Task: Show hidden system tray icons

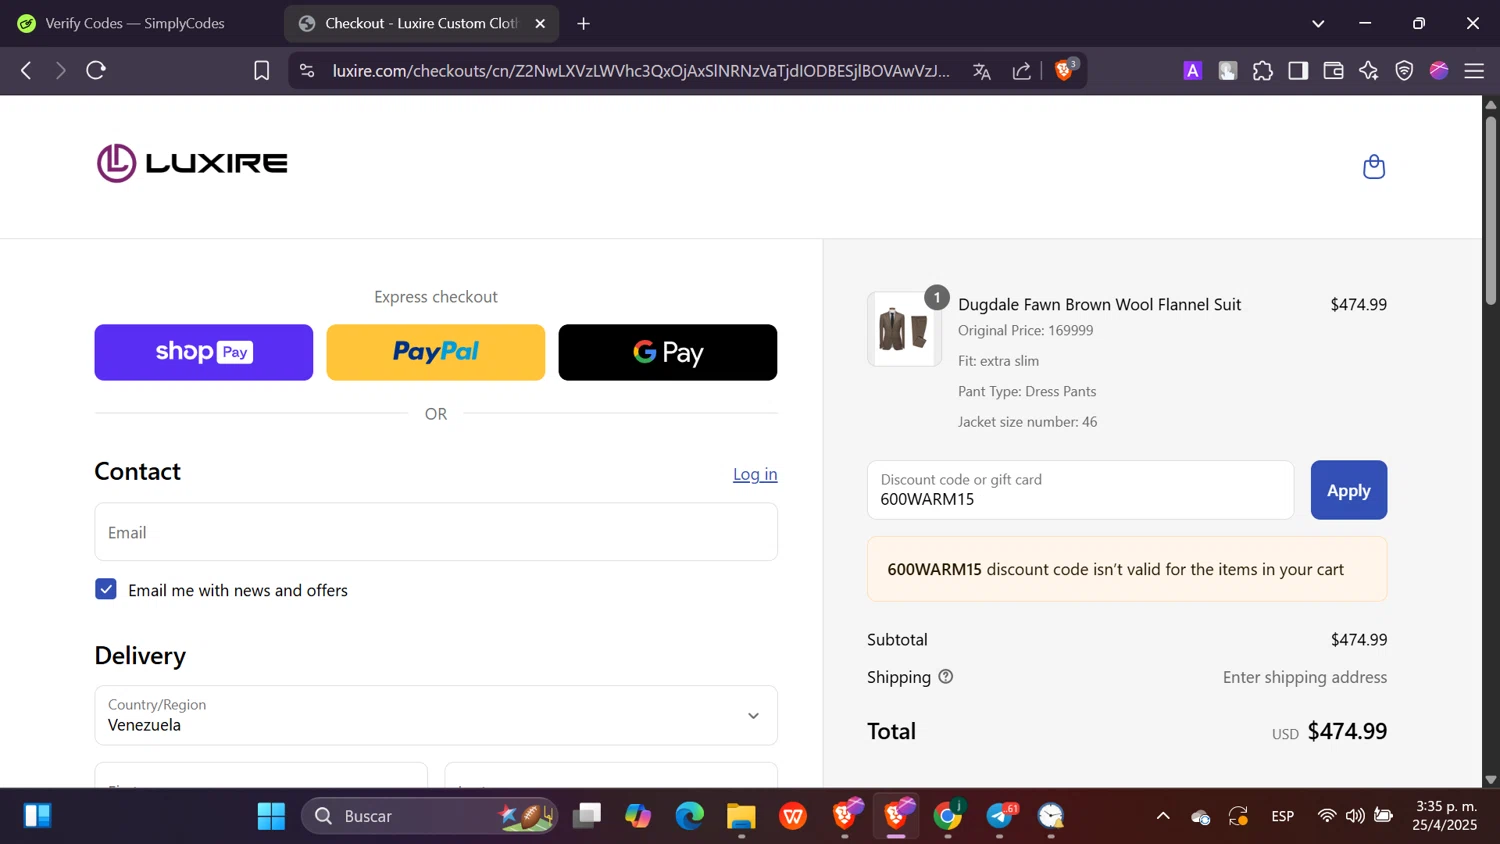Action: point(1163,816)
